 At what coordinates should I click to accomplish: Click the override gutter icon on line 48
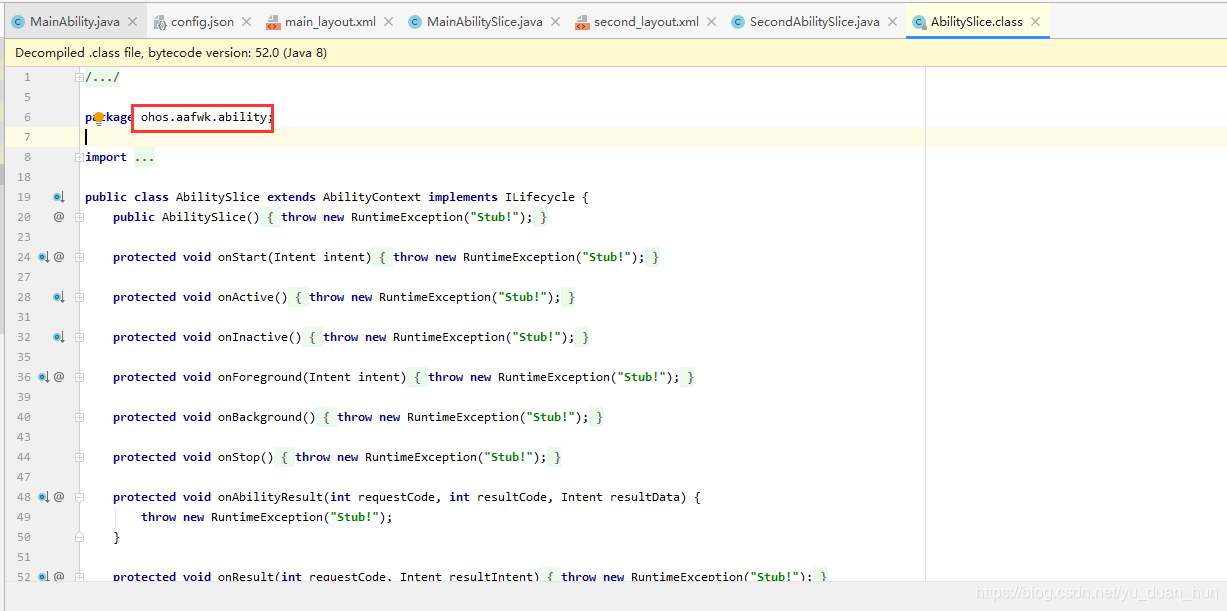pyautogui.click(x=43, y=497)
